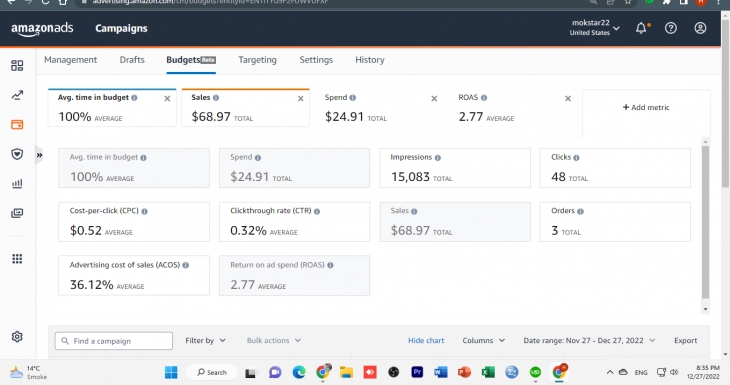This screenshot has width=730, height=385.
Task: Open Premiere Pro from the taskbar
Action: tap(417, 372)
